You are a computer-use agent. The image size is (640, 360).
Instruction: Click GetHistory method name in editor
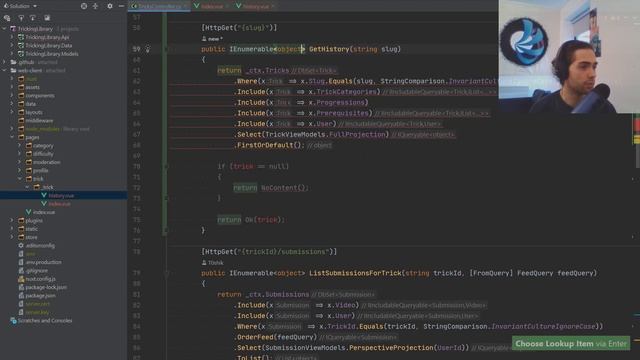pos(329,49)
